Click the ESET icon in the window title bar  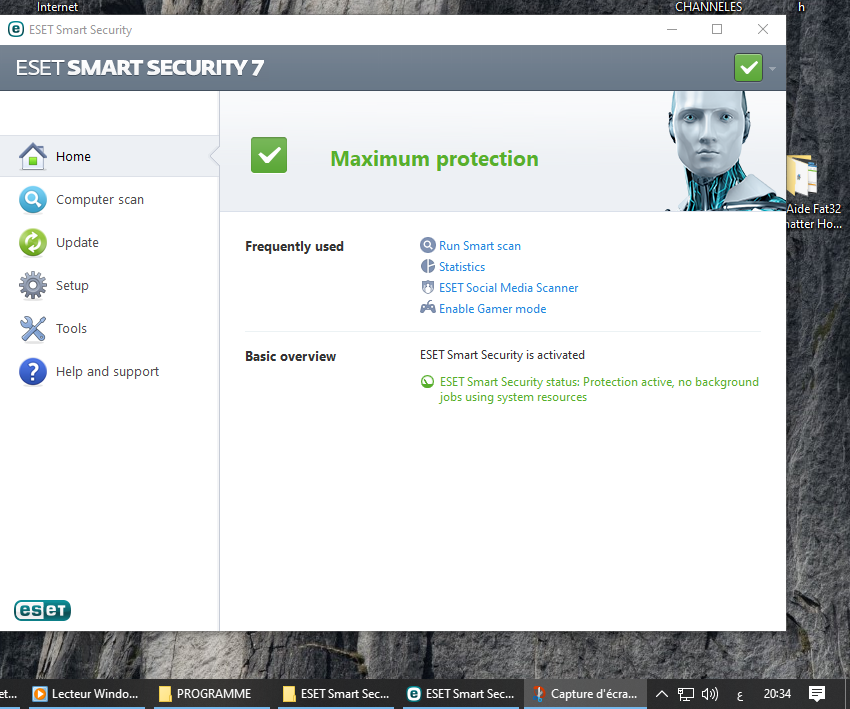16,29
